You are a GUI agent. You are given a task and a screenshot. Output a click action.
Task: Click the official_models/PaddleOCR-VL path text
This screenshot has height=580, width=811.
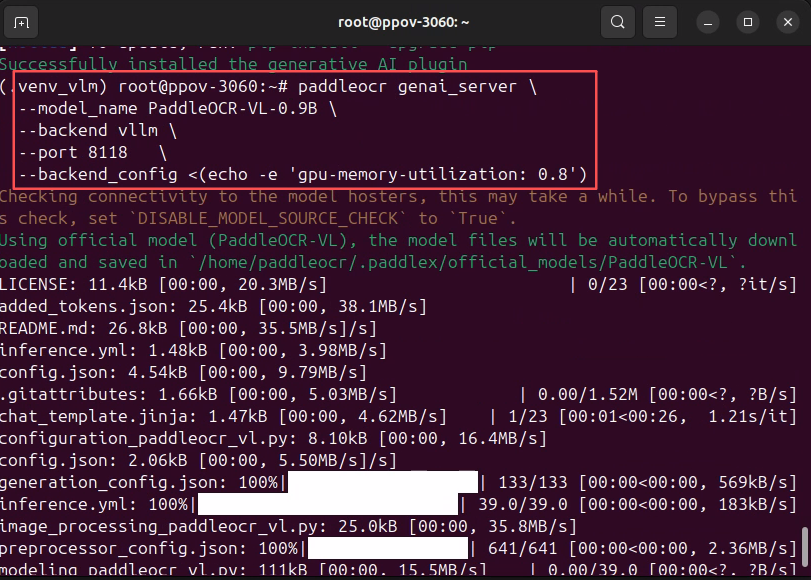tap(587, 262)
